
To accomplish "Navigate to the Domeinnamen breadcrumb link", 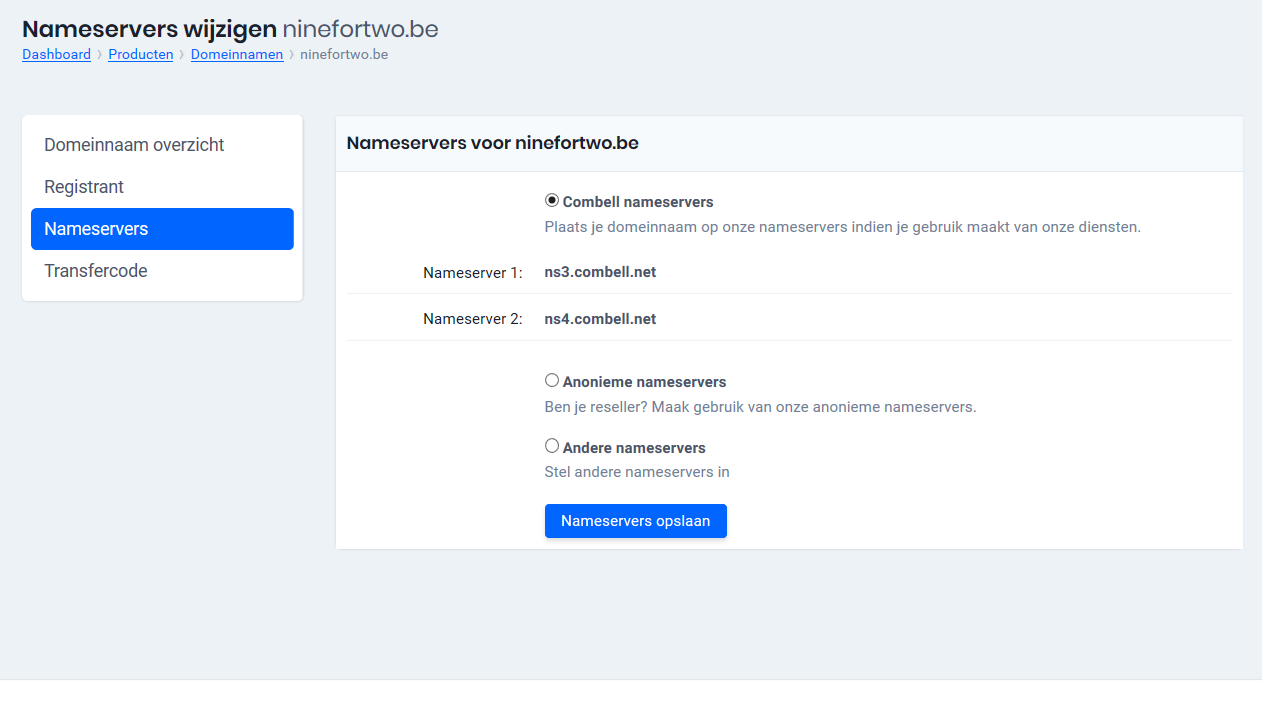I will [x=237, y=54].
